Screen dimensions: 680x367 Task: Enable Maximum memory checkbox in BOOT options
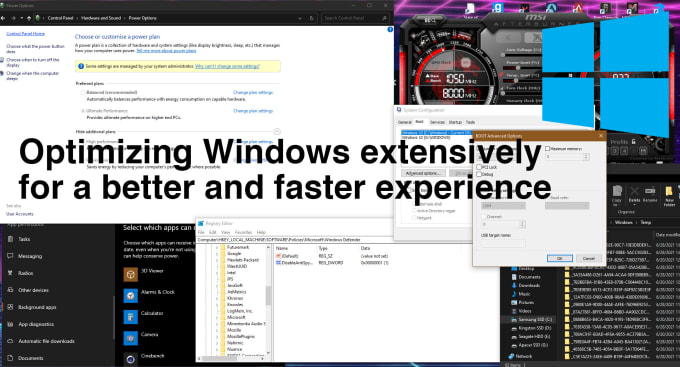click(547, 148)
